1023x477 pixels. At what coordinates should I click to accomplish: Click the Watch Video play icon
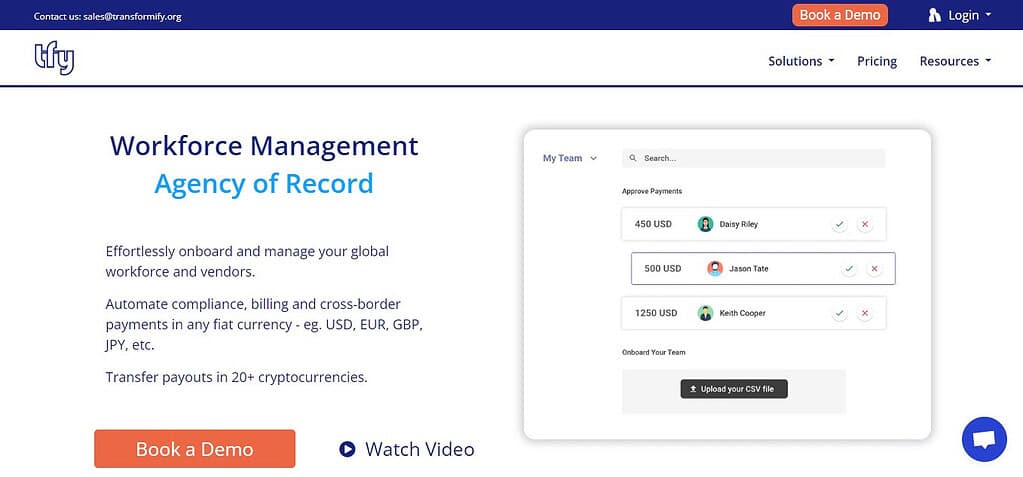coord(347,449)
